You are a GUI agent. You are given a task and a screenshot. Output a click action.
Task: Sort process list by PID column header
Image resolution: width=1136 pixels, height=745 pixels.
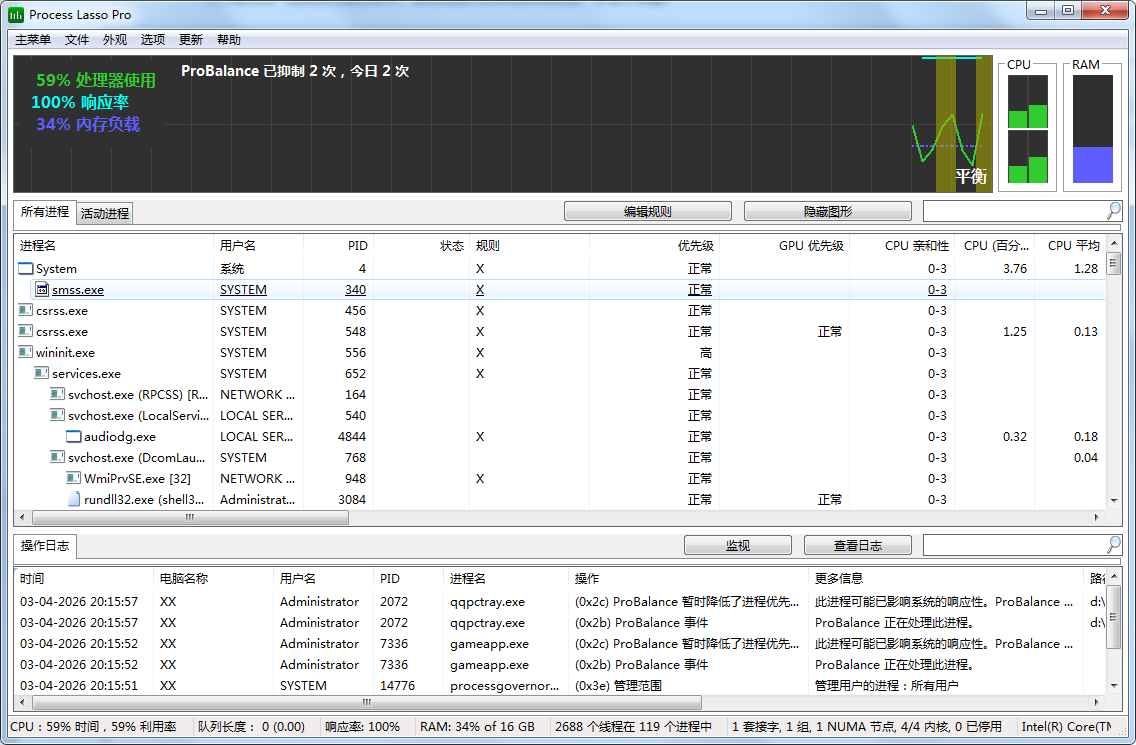point(357,245)
